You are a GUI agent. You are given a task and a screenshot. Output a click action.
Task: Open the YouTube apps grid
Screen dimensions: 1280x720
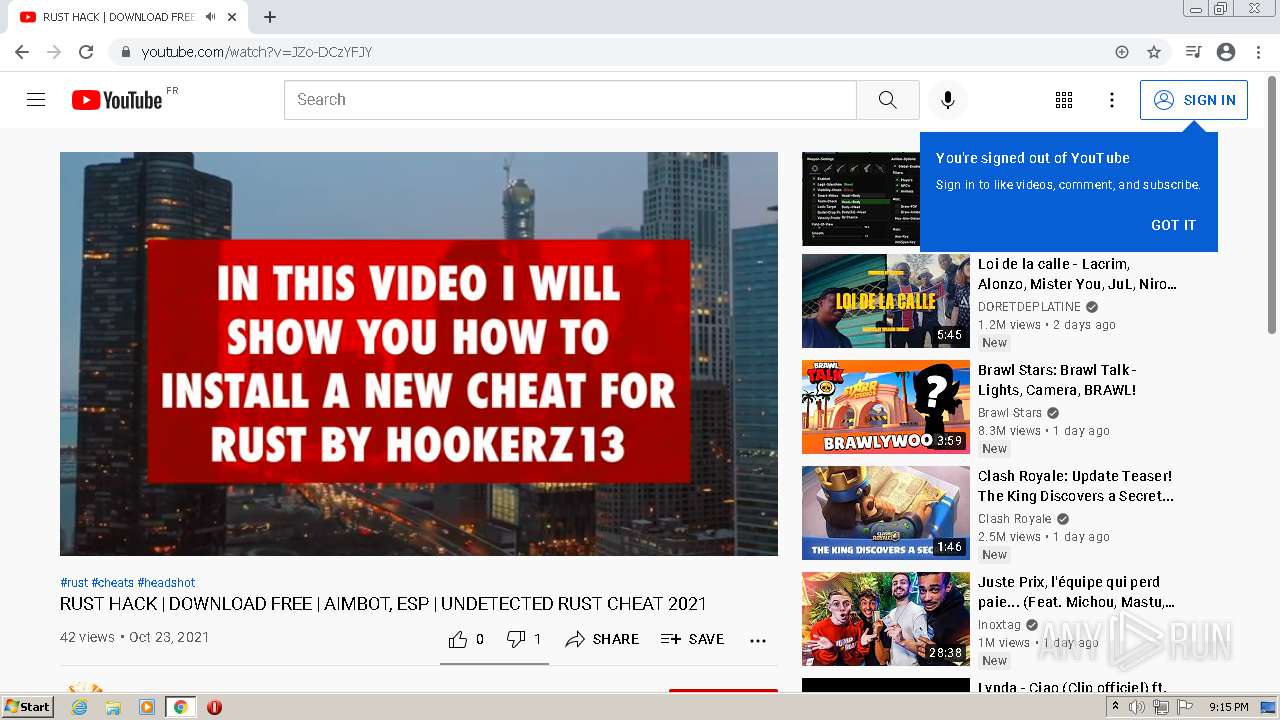[1064, 100]
